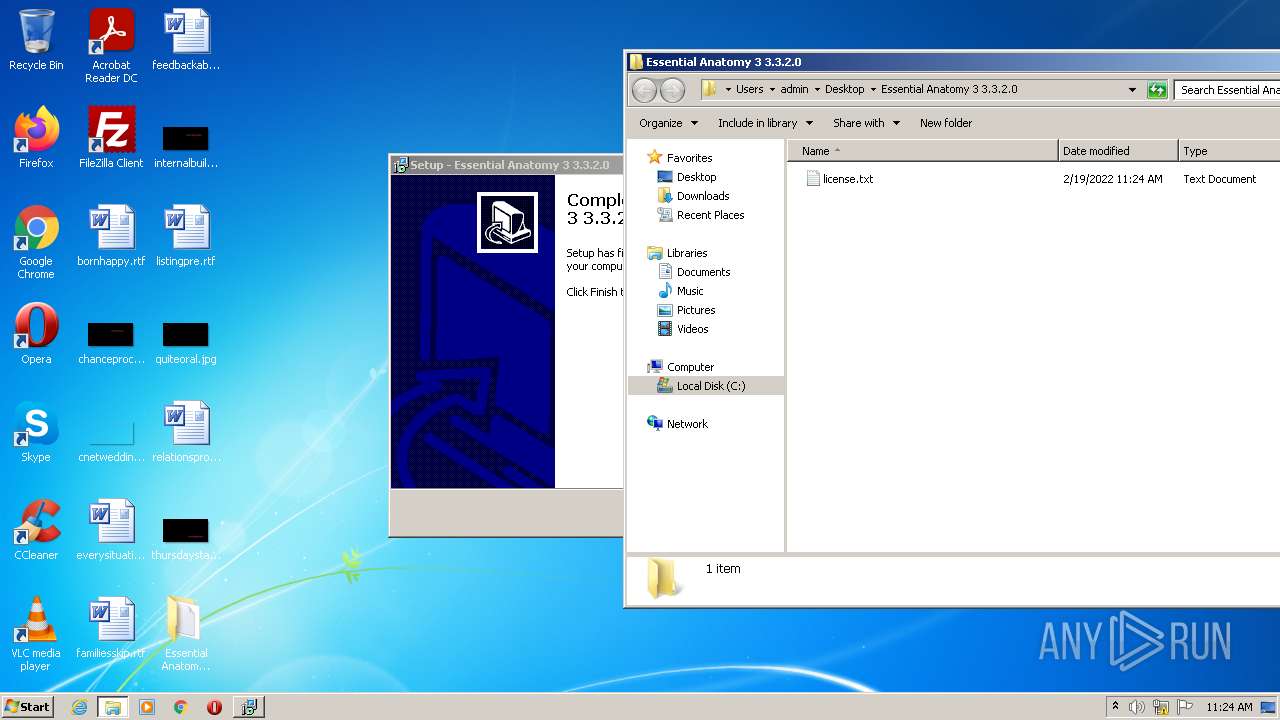
Task: Sort files by Type column header
Action: [1229, 151]
